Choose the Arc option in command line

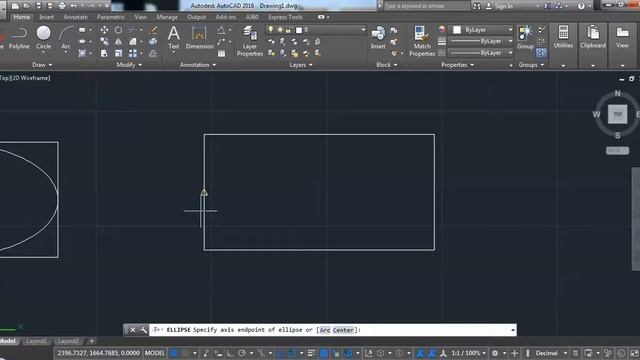[324, 330]
